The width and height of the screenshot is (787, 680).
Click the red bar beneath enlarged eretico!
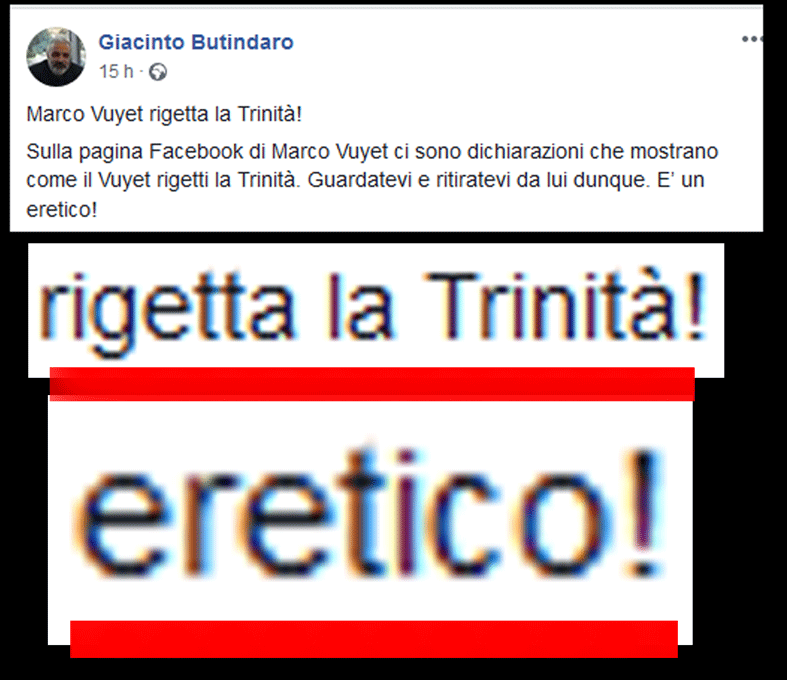point(374,639)
